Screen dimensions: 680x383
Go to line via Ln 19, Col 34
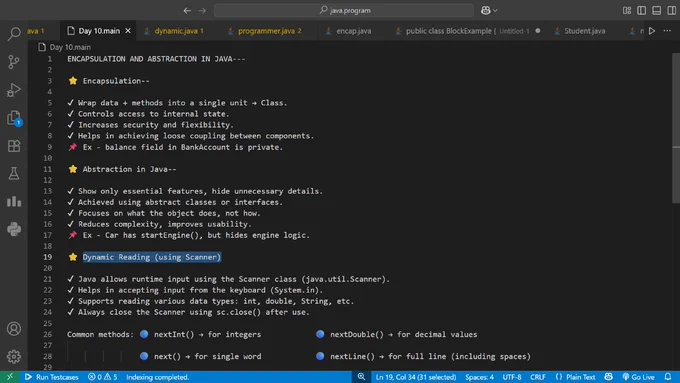pos(415,377)
